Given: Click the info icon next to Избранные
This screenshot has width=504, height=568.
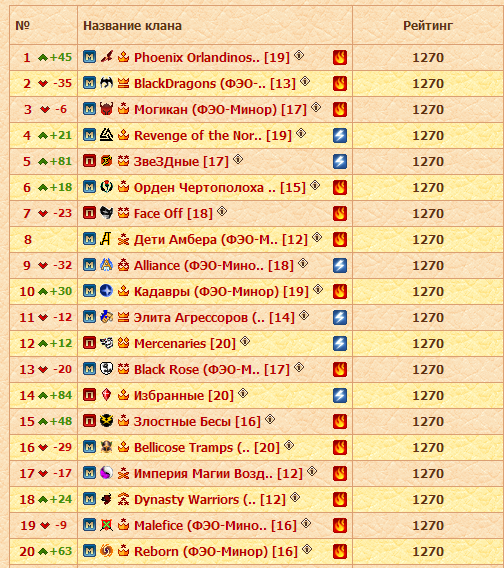Looking at the screenshot, I should [243, 393].
